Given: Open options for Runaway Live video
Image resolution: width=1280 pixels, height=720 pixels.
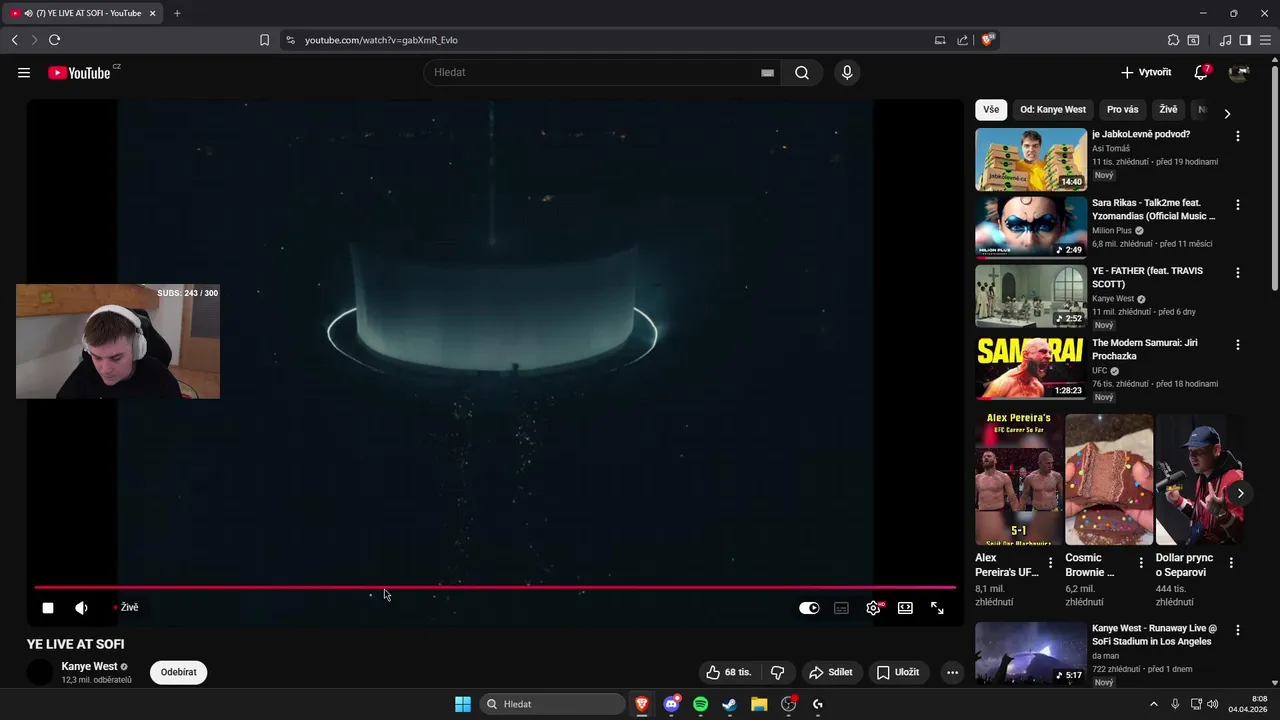Looking at the screenshot, I should (x=1237, y=631).
